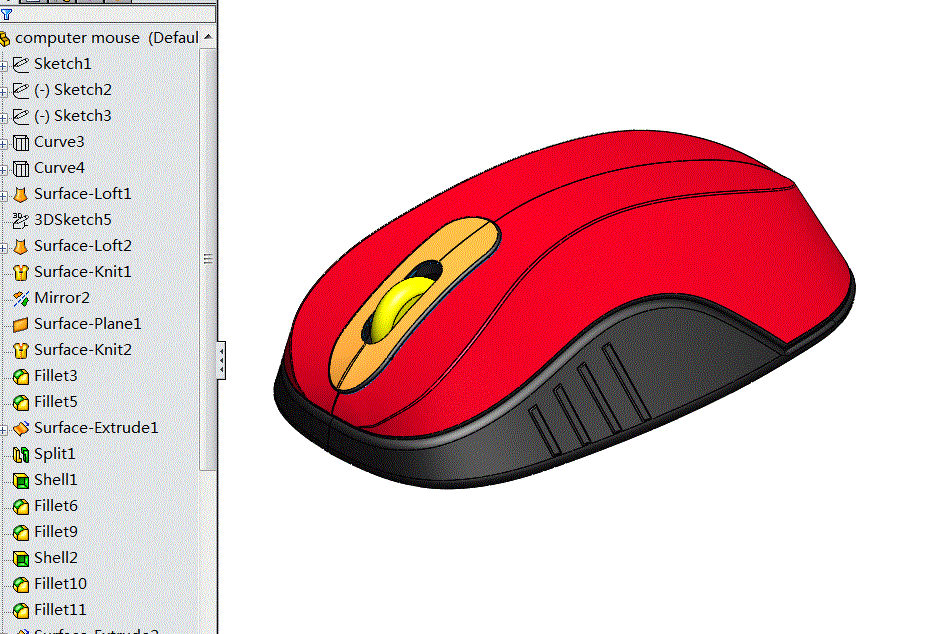
Task: Select the Surface-Loft1 feature icon
Action: pyautogui.click(x=21, y=193)
